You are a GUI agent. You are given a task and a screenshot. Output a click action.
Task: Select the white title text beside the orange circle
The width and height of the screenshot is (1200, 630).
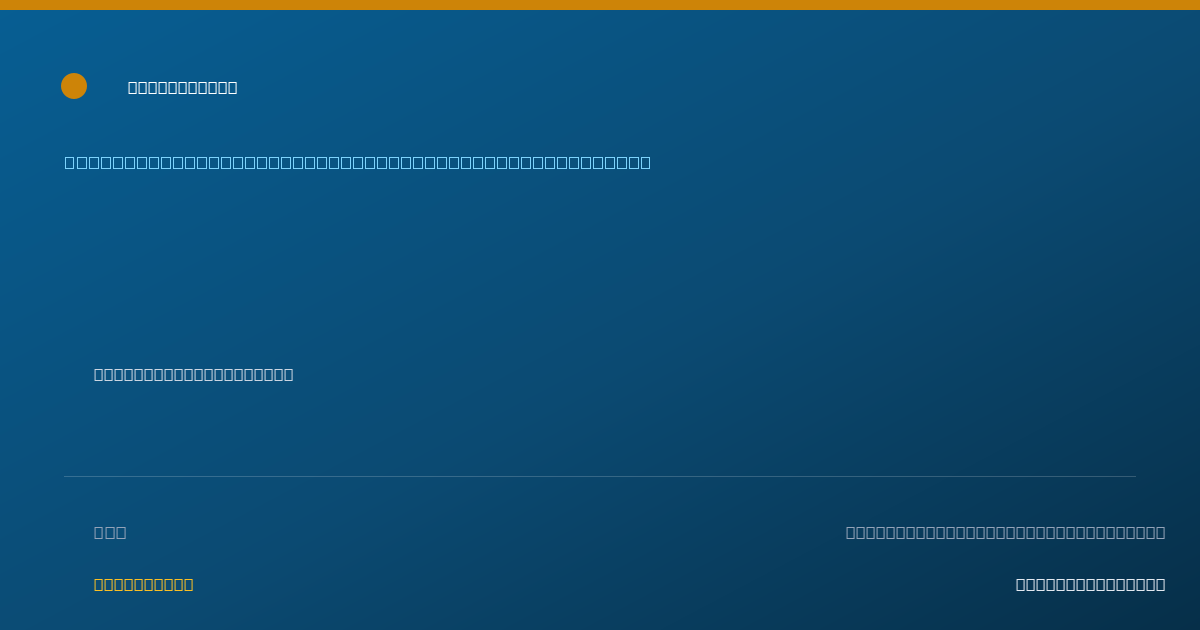pyautogui.click(x=183, y=88)
